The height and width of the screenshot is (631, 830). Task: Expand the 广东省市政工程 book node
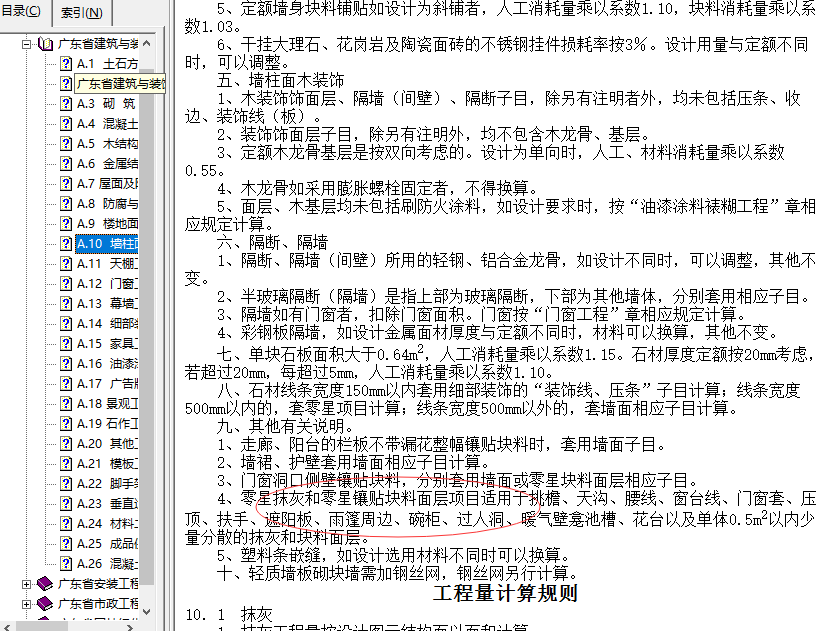tap(26, 604)
